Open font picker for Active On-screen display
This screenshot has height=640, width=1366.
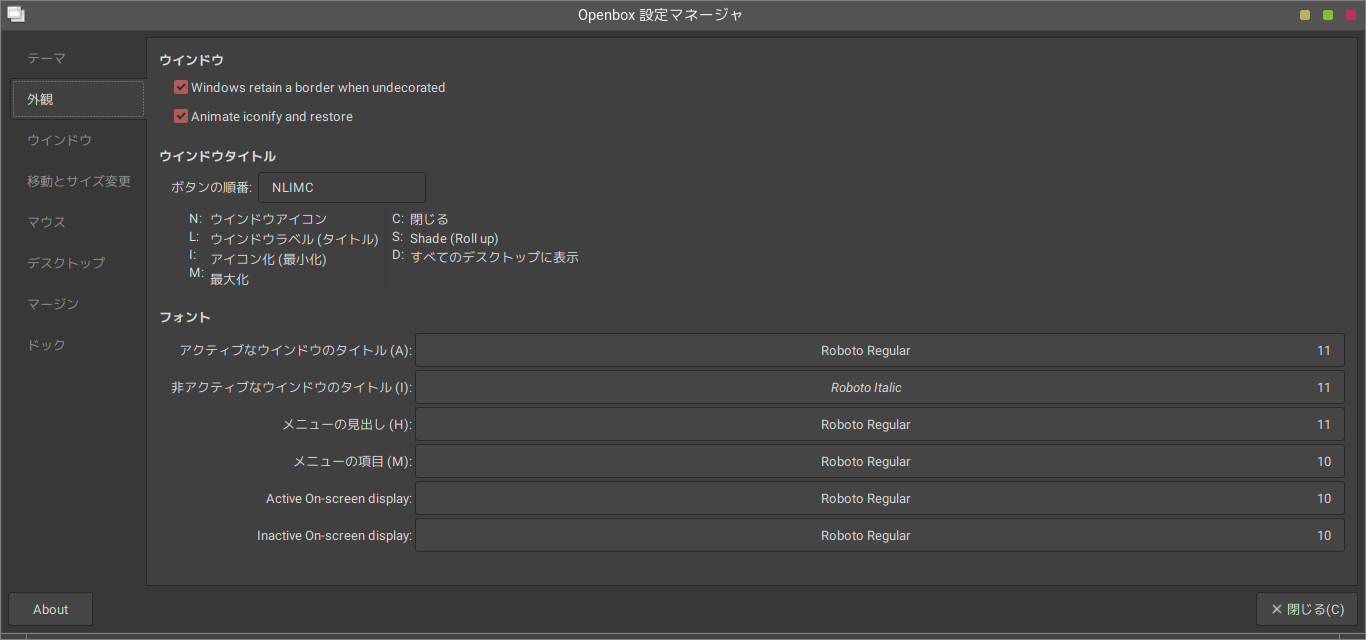pos(880,499)
